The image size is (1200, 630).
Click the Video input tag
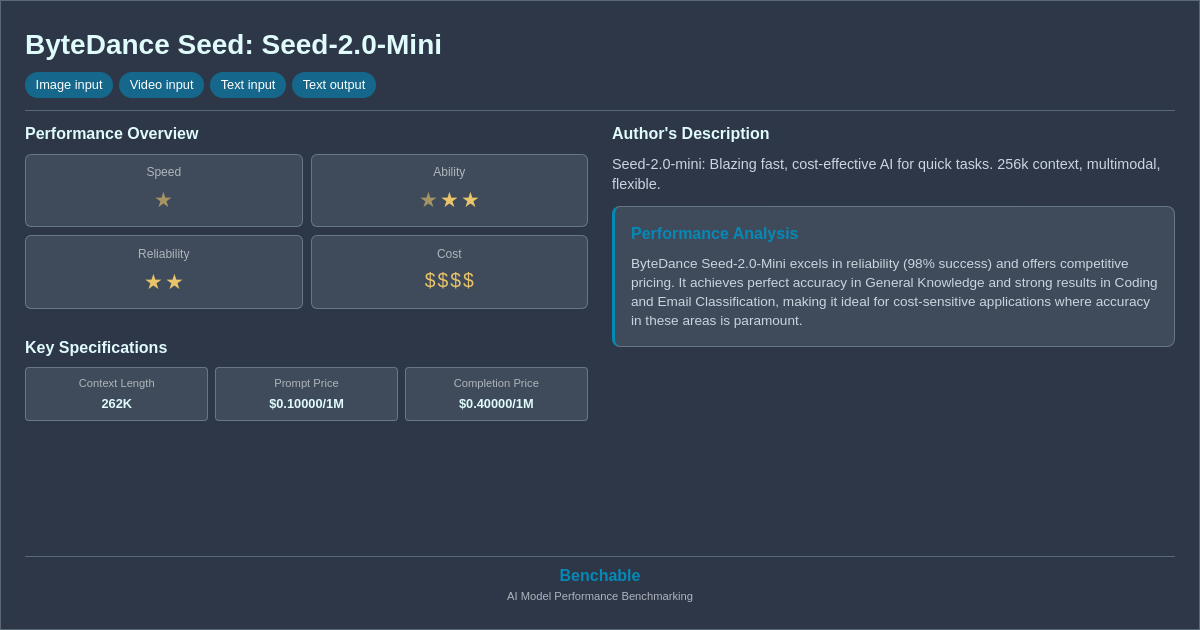[161, 85]
